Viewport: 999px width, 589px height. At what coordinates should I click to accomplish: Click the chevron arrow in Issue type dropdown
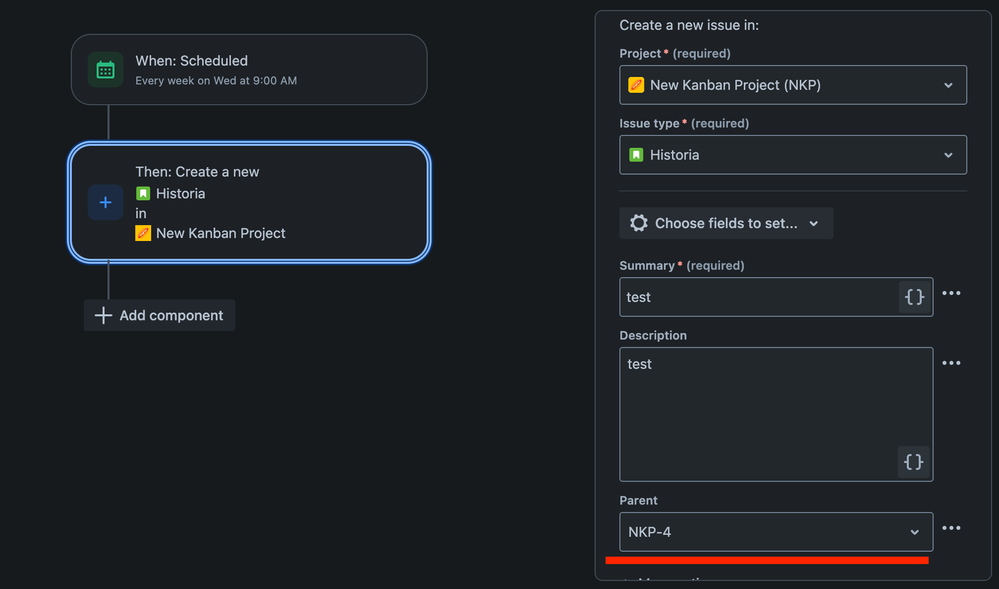(x=948, y=156)
